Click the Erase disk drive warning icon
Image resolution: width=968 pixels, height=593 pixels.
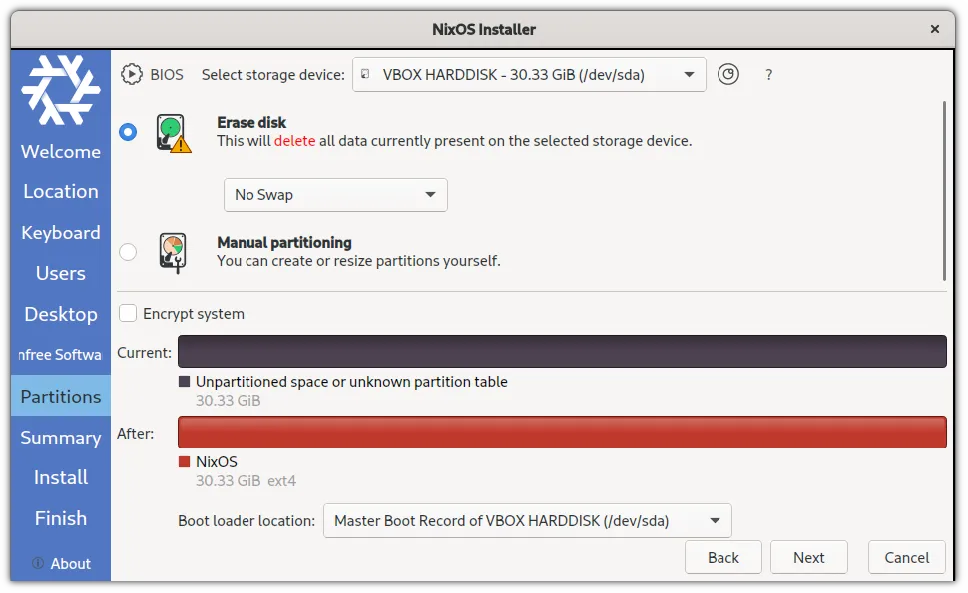[173, 132]
